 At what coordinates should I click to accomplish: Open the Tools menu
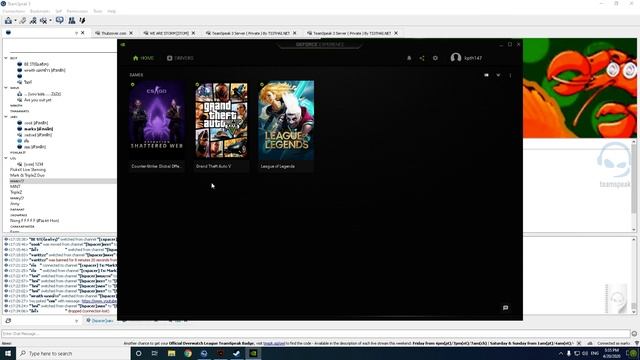(x=98, y=11)
